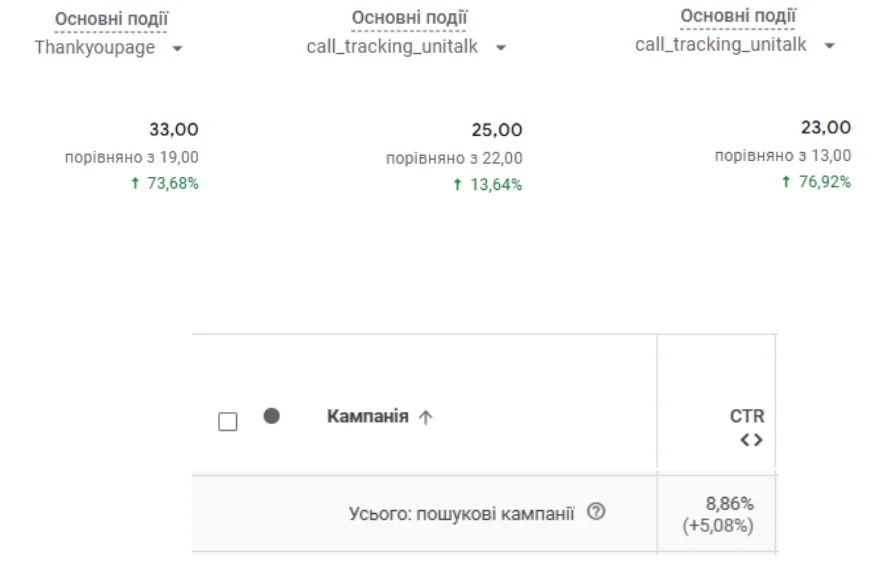Screen dimensions: 886x588
Task: Open the help icon beside Усього: пошукові кампанії
Action: click(596, 512)
